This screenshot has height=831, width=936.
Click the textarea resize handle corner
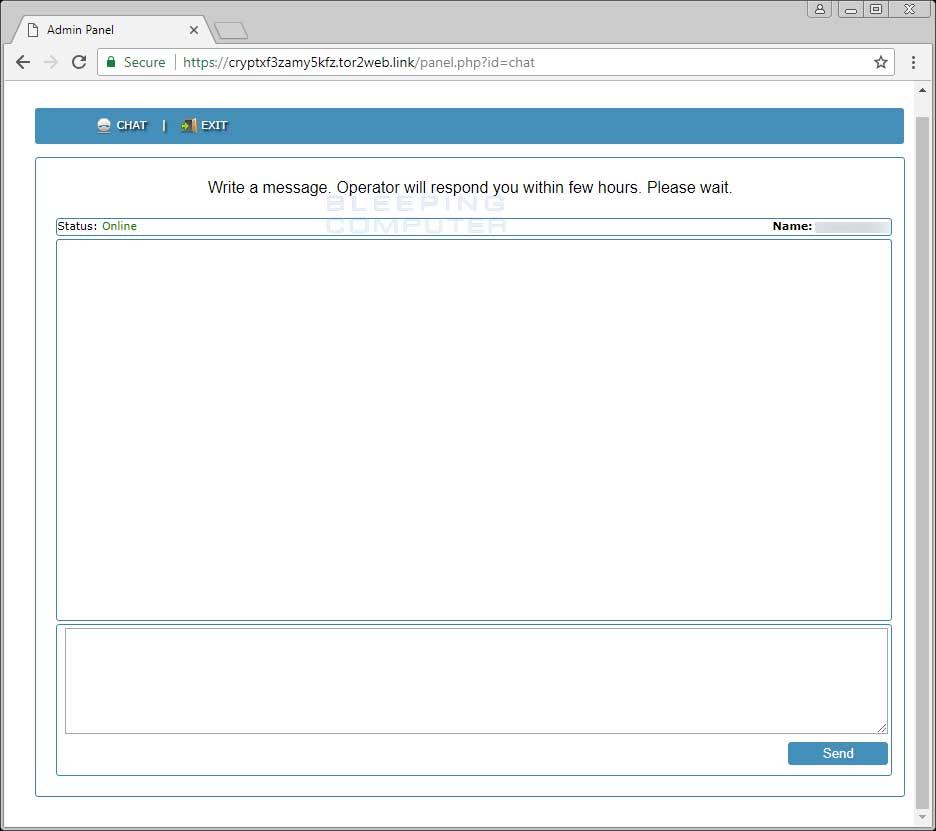coord(882,728)
